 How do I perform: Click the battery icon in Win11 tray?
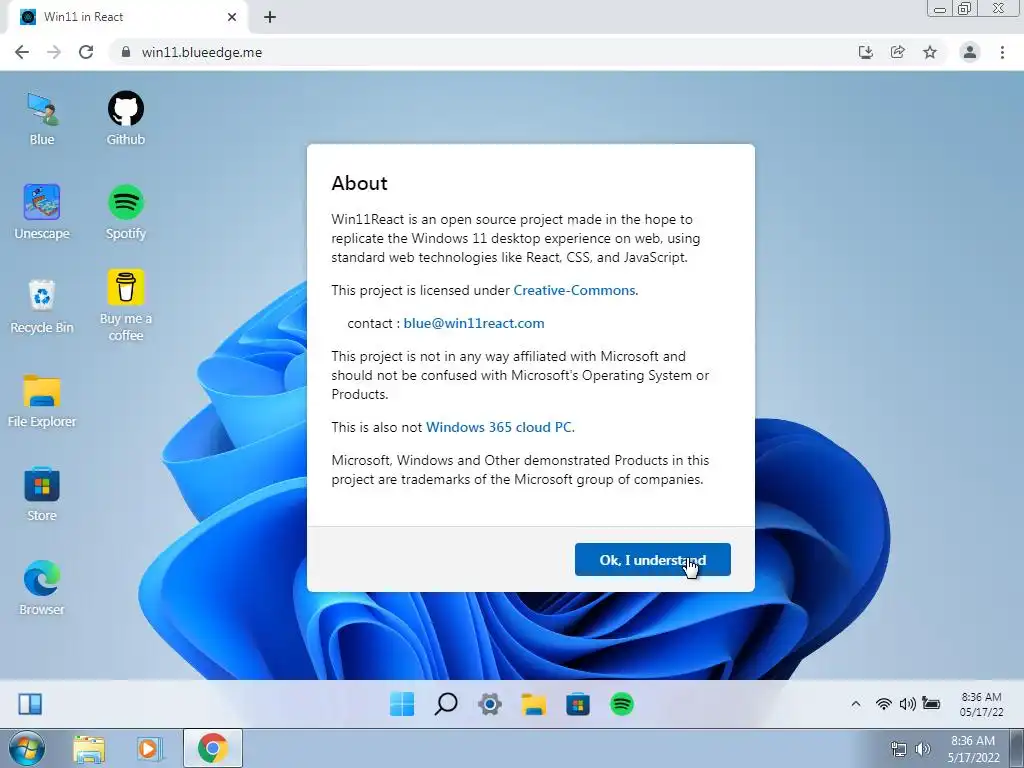tap(931, 703)
